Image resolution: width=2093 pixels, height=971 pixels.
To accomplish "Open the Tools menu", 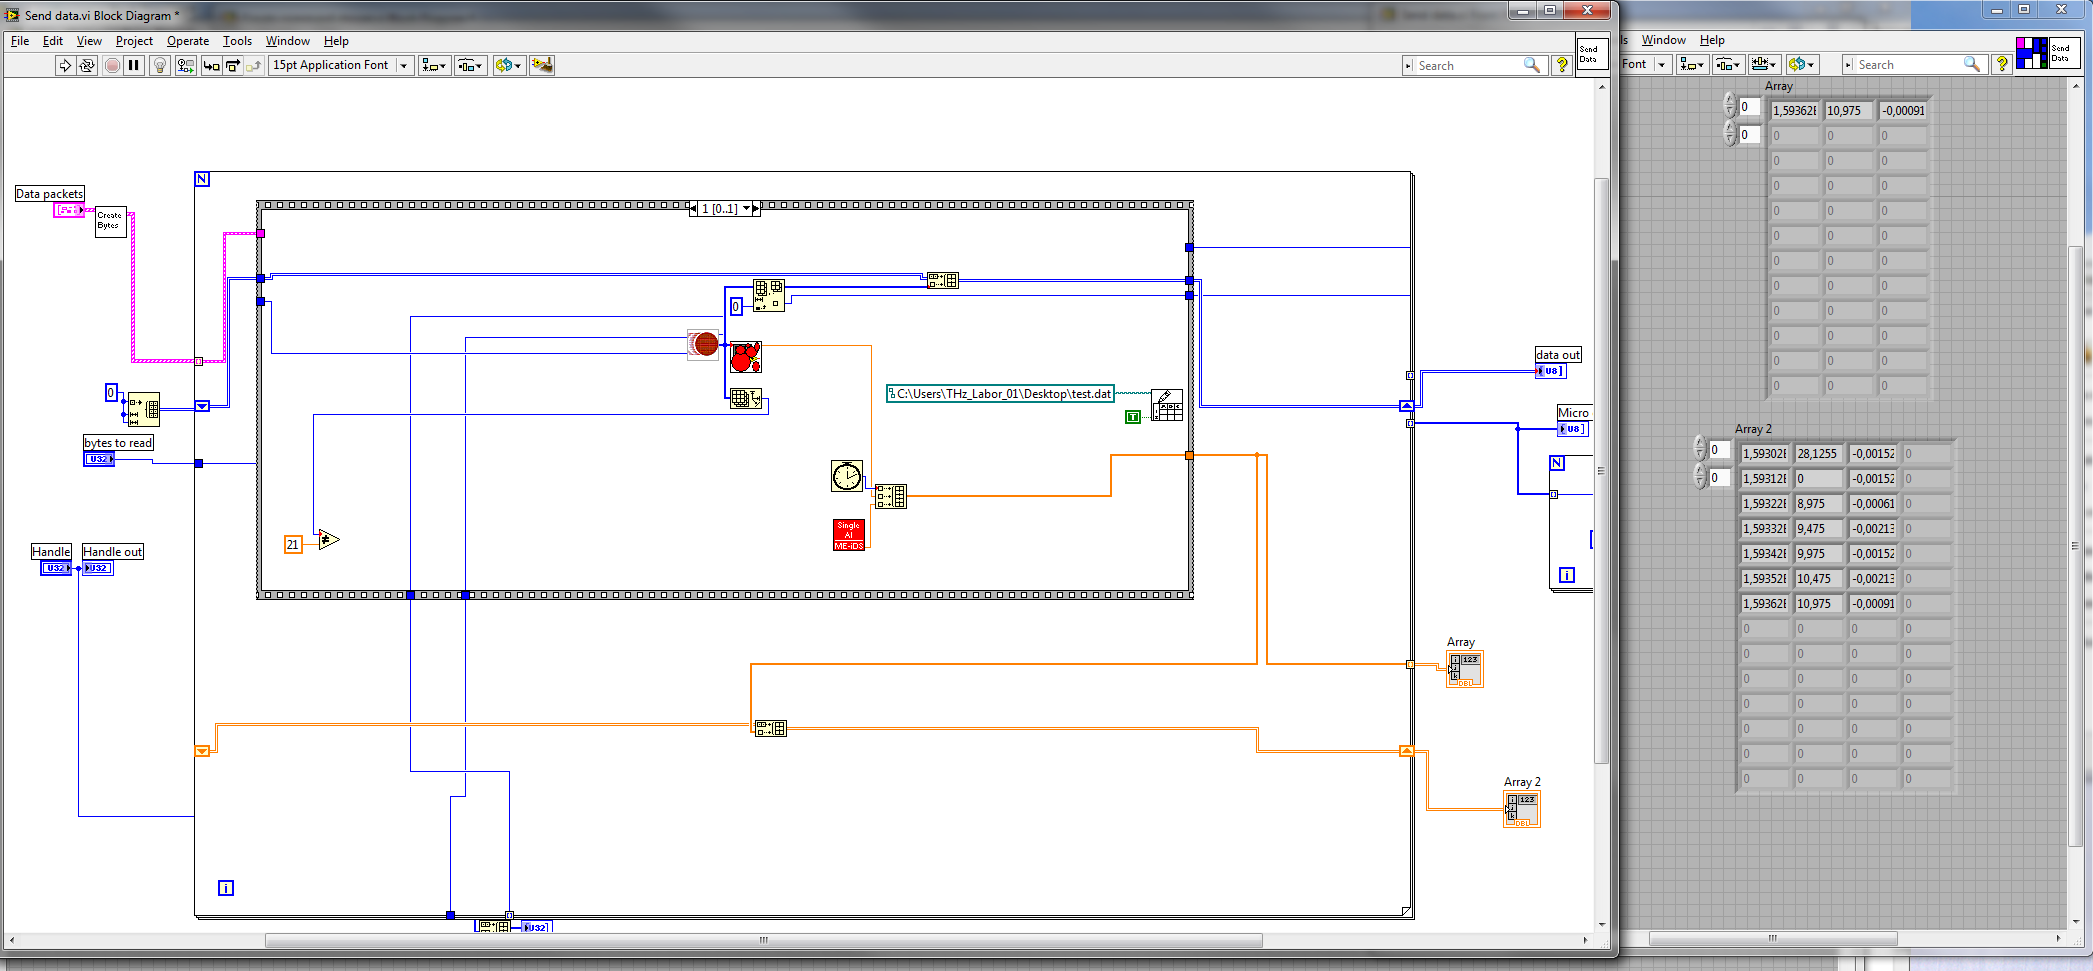I will [237, 41].
